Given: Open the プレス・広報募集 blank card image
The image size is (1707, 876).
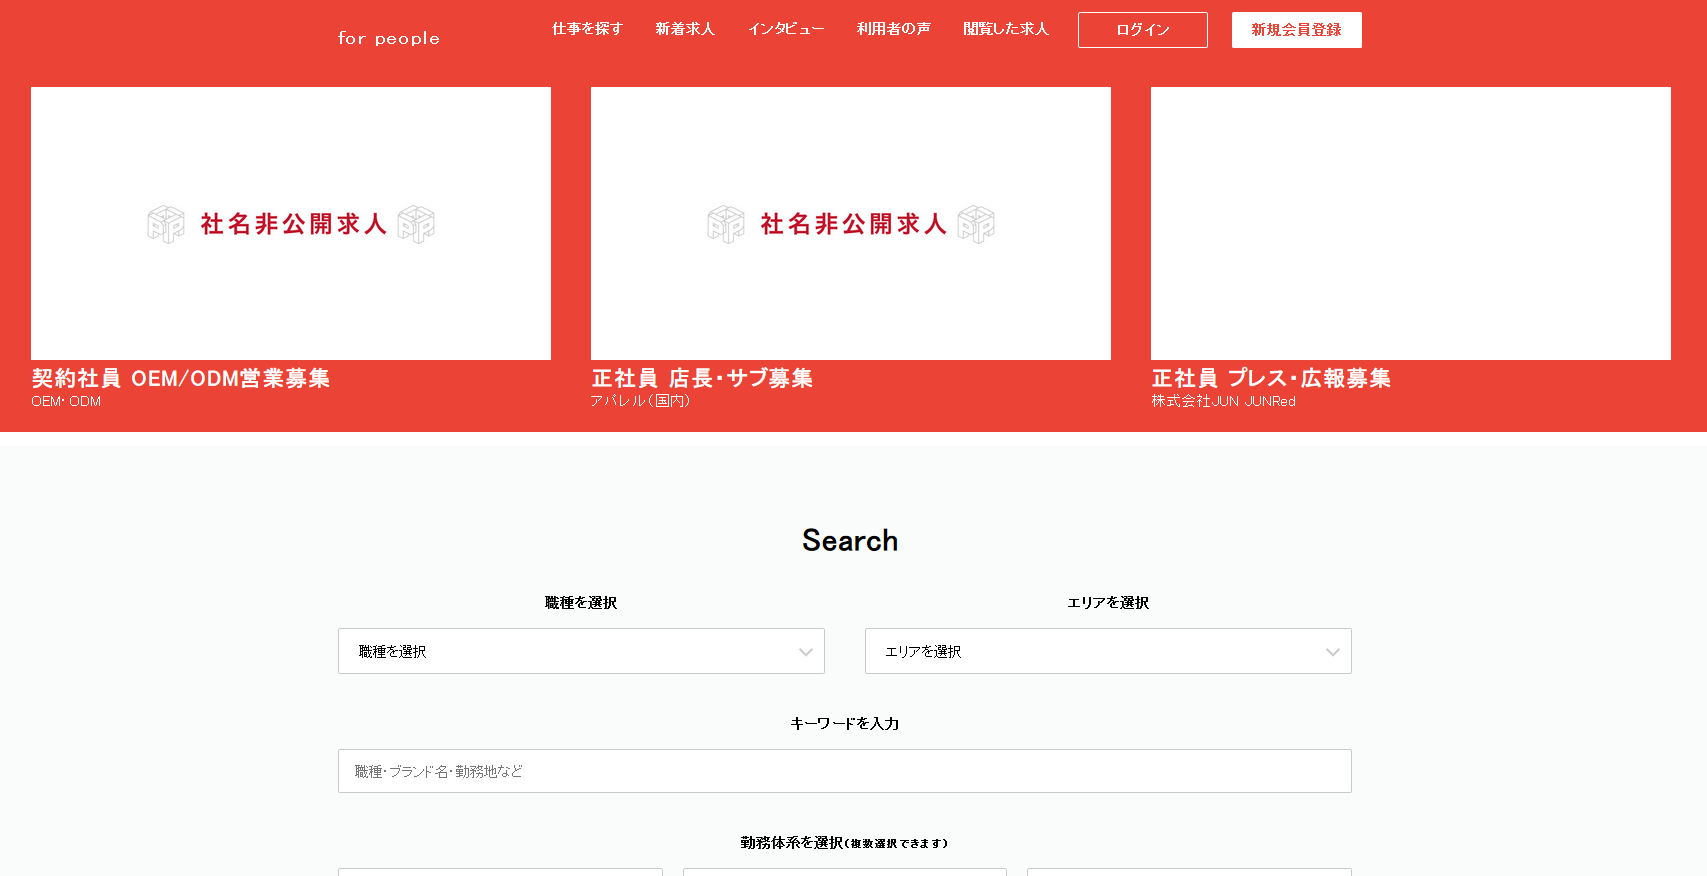Looking at the screenshot, I should pyautogui.click(x=1411, y=223).
